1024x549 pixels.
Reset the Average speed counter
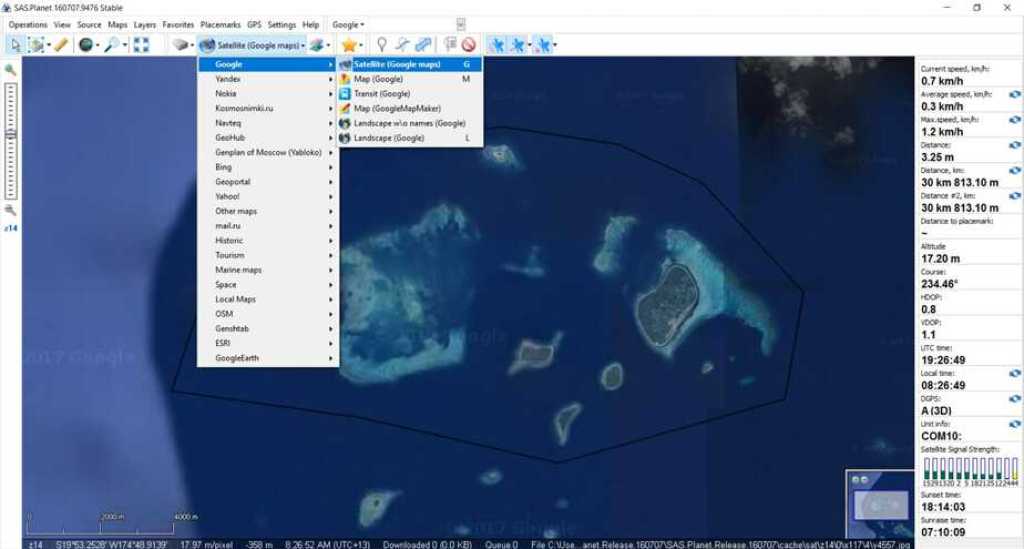click(1014, 93)
